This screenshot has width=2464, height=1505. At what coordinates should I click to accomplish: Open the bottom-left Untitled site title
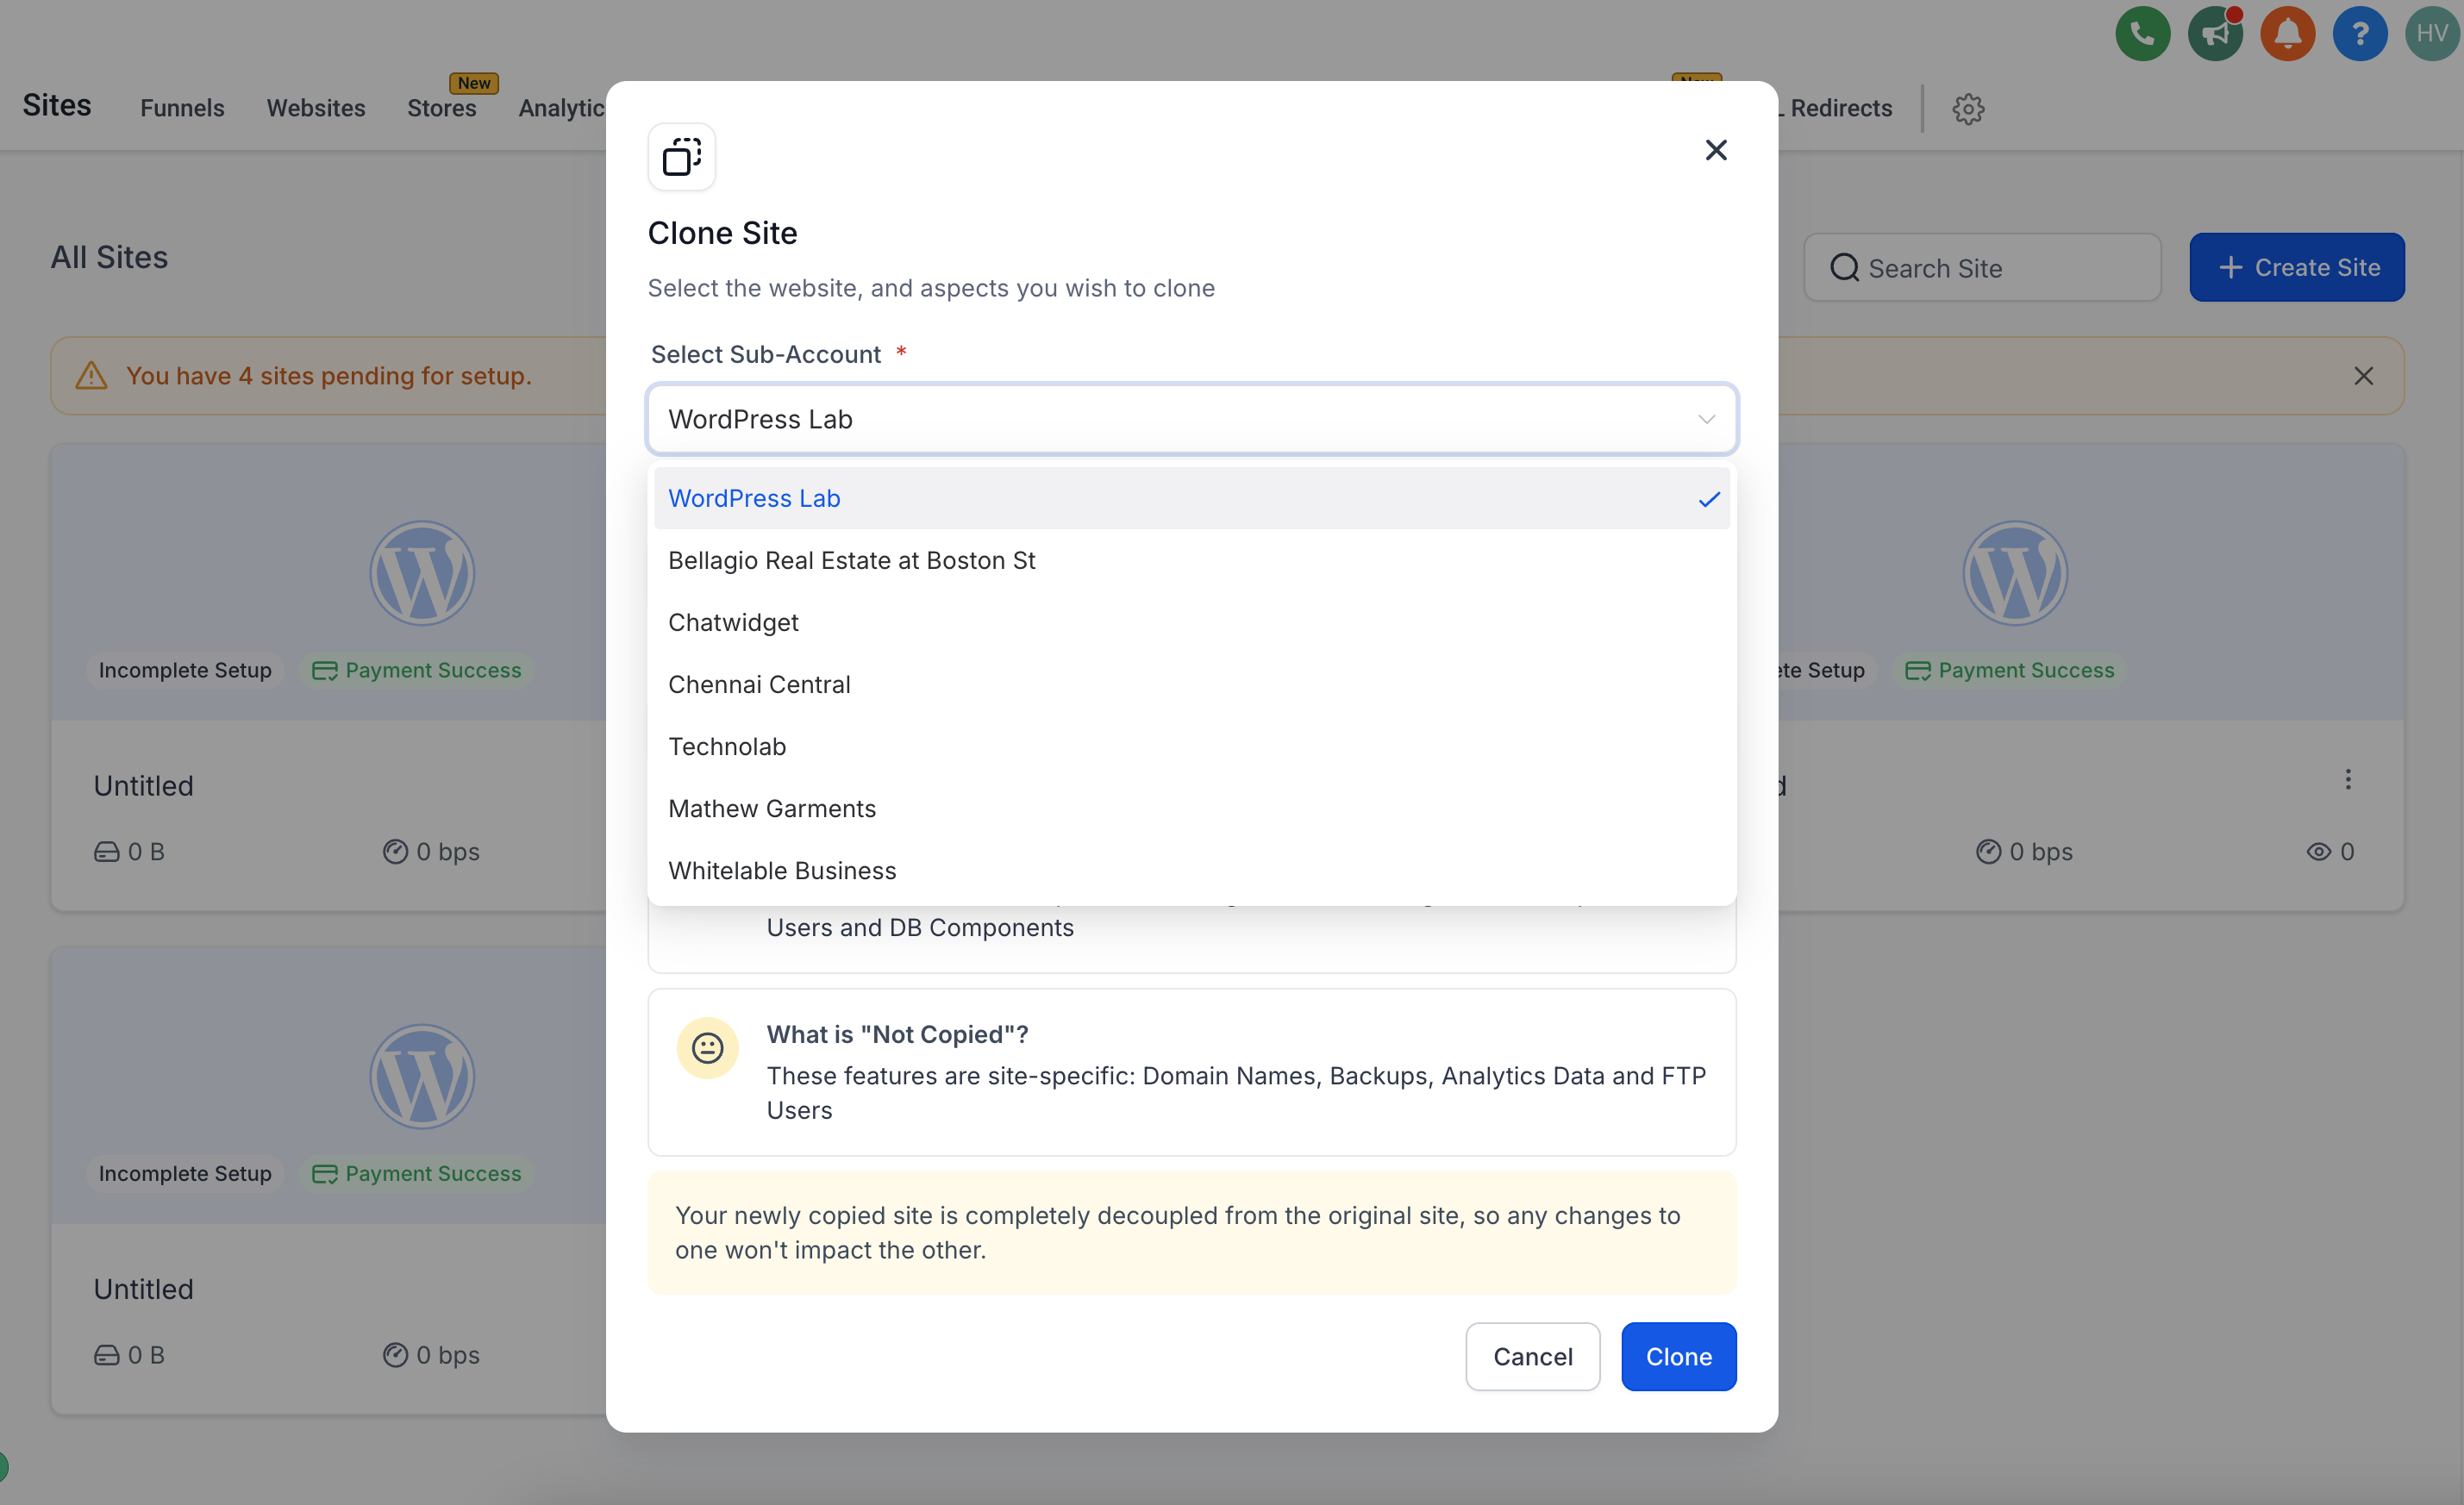[144, 1289]
